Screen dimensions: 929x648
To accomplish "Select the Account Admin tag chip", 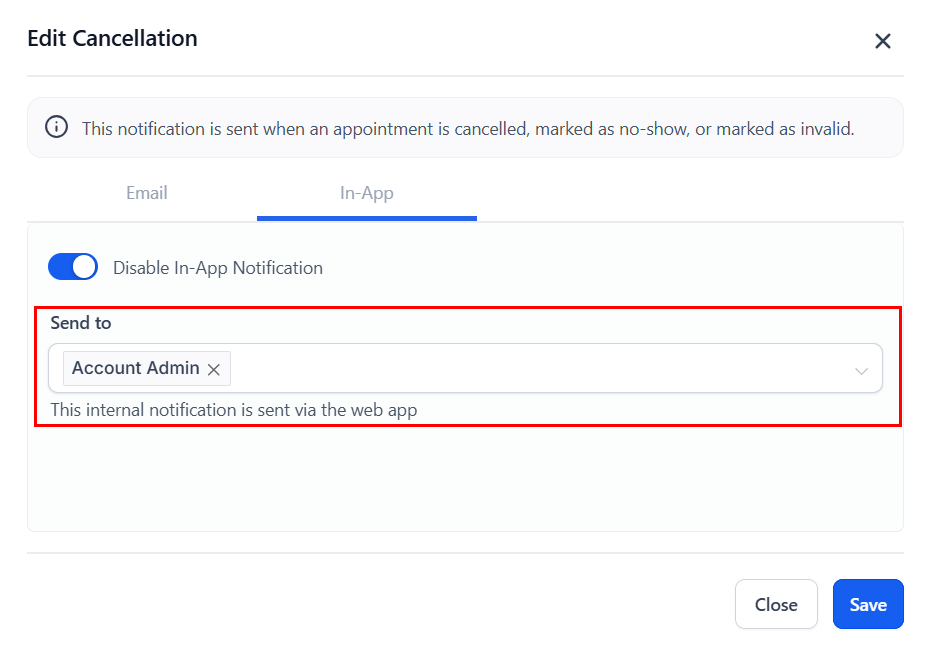I will coord(135,368).
